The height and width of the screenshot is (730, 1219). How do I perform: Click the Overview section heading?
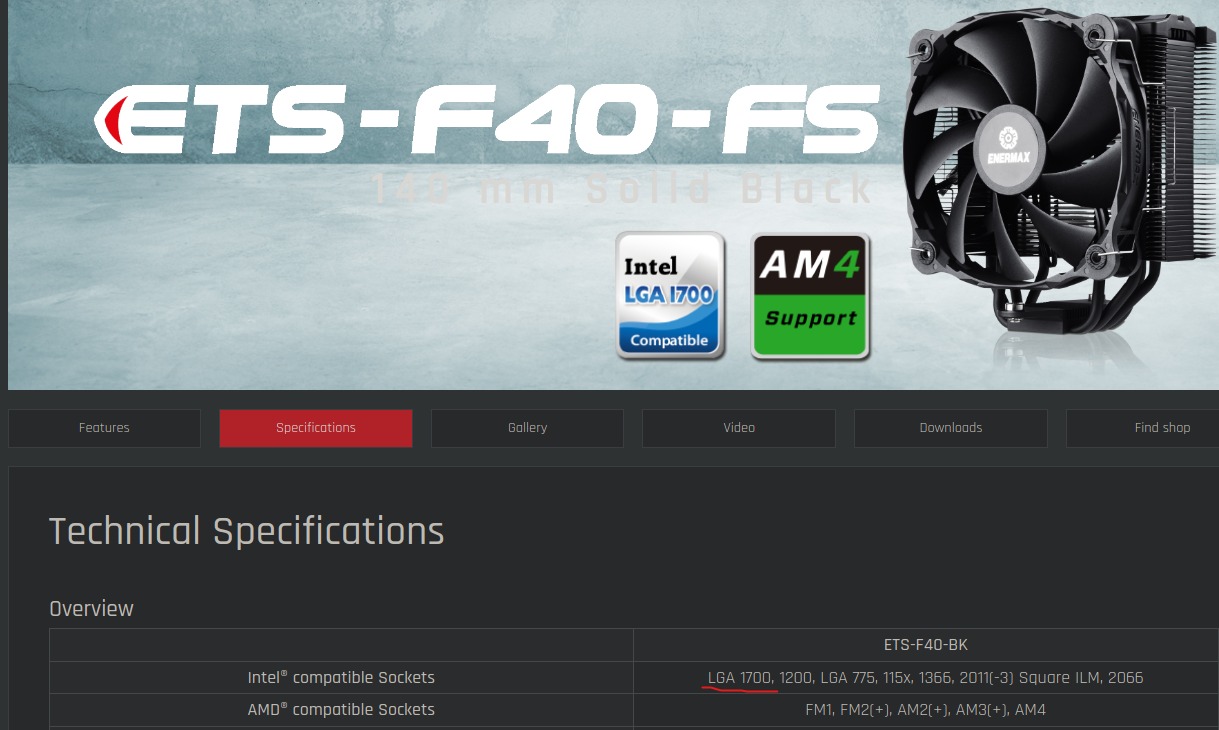tap(91, 609)
